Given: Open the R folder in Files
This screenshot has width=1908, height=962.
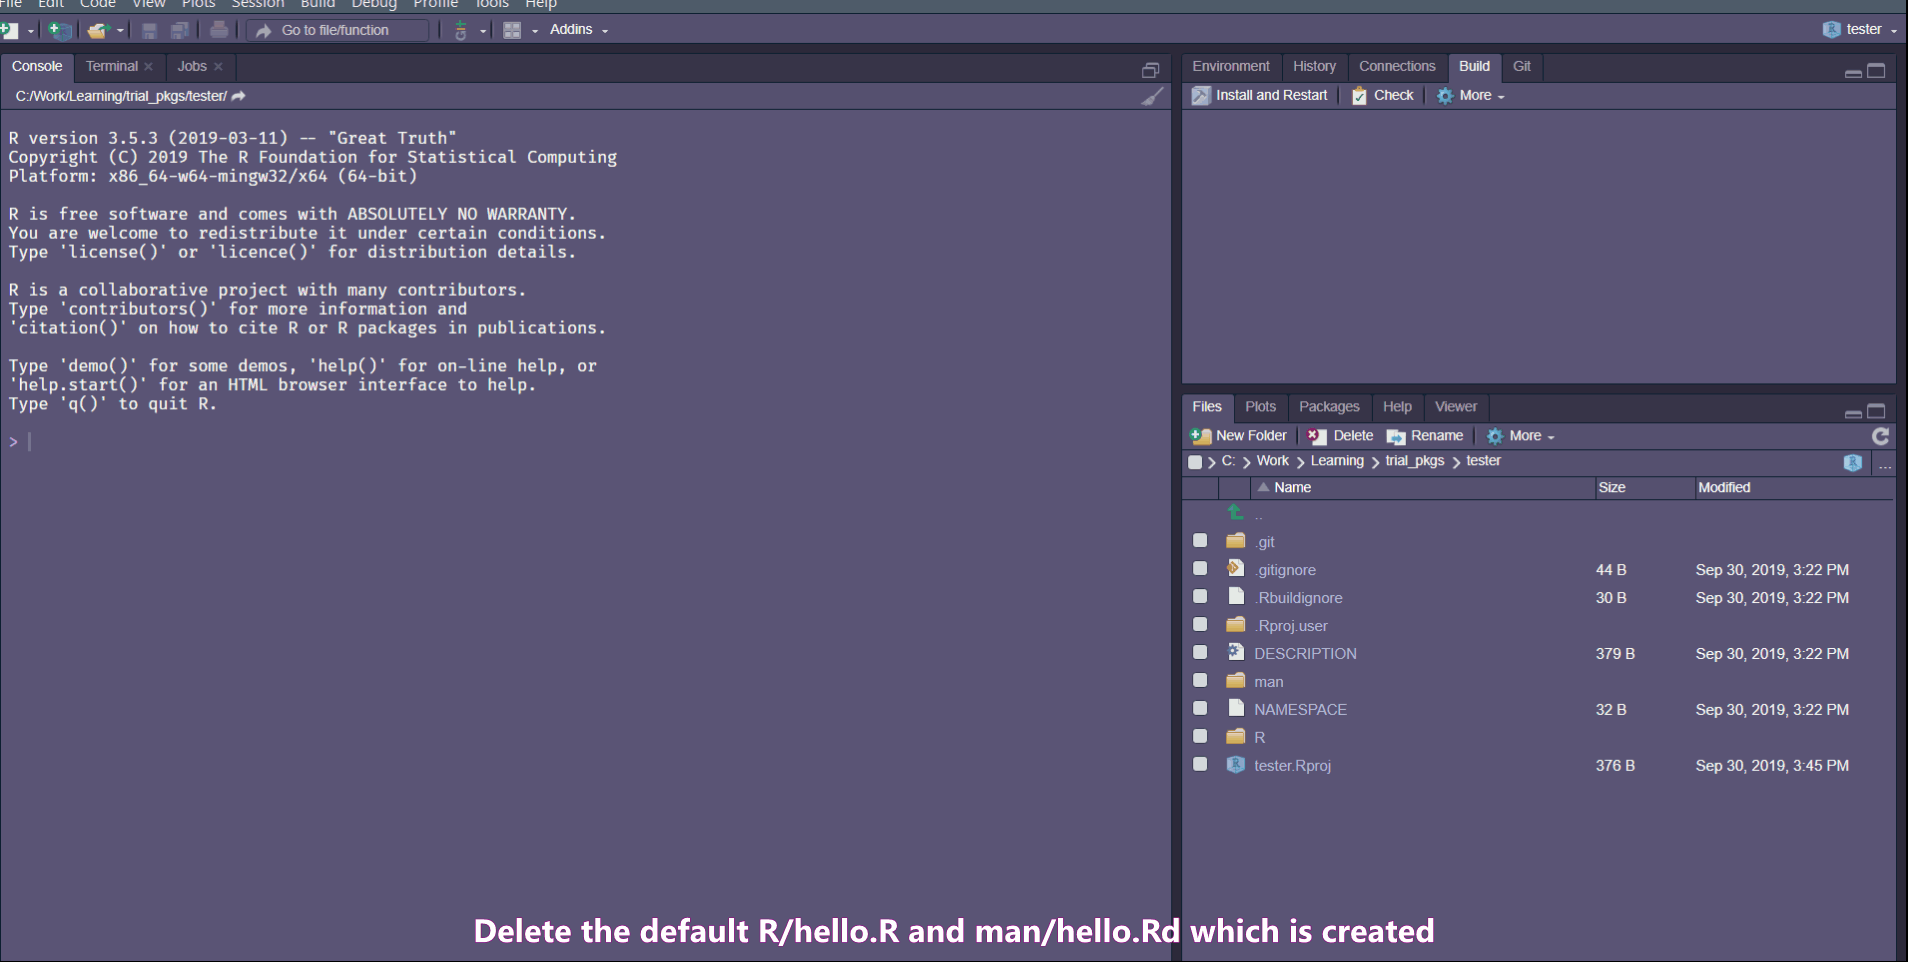Looking at the screenshot, I should point(1259,737).
